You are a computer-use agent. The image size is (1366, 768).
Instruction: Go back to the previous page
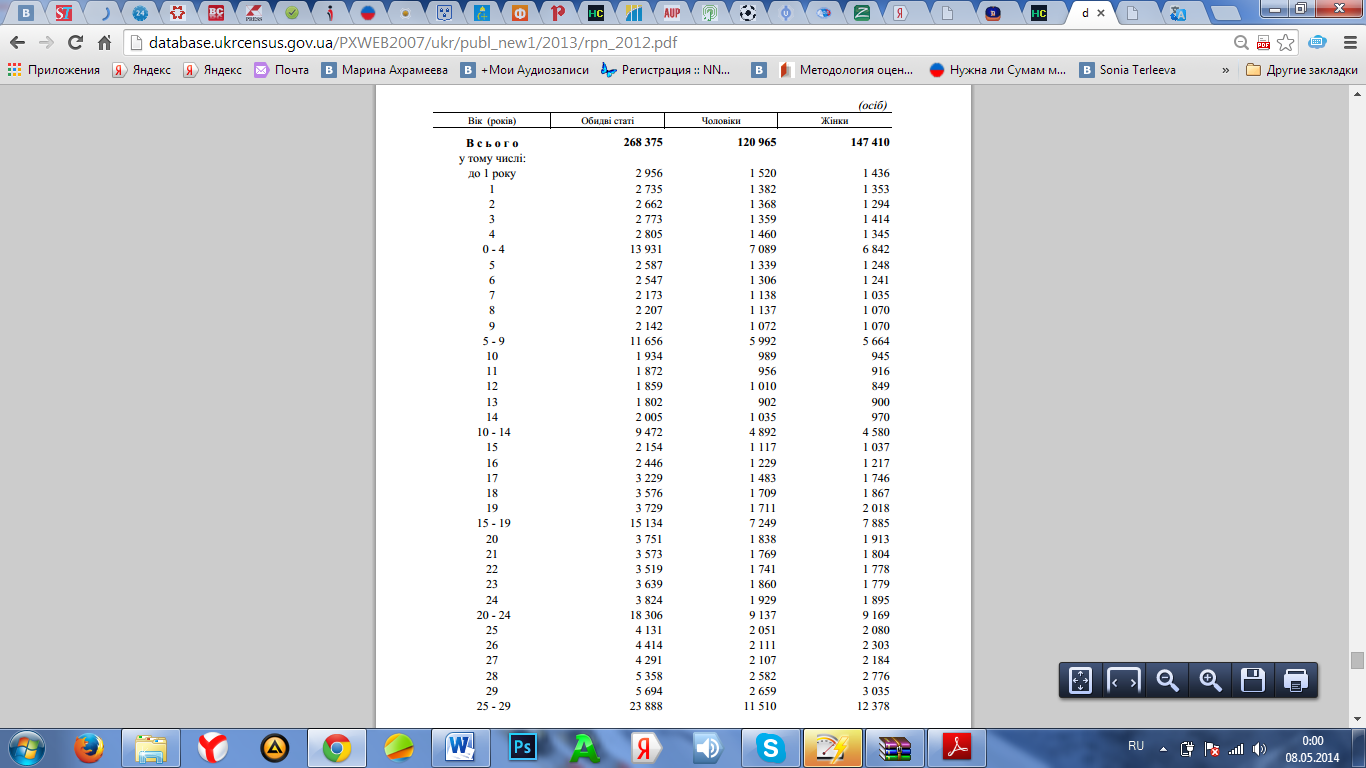coord(18,43)
